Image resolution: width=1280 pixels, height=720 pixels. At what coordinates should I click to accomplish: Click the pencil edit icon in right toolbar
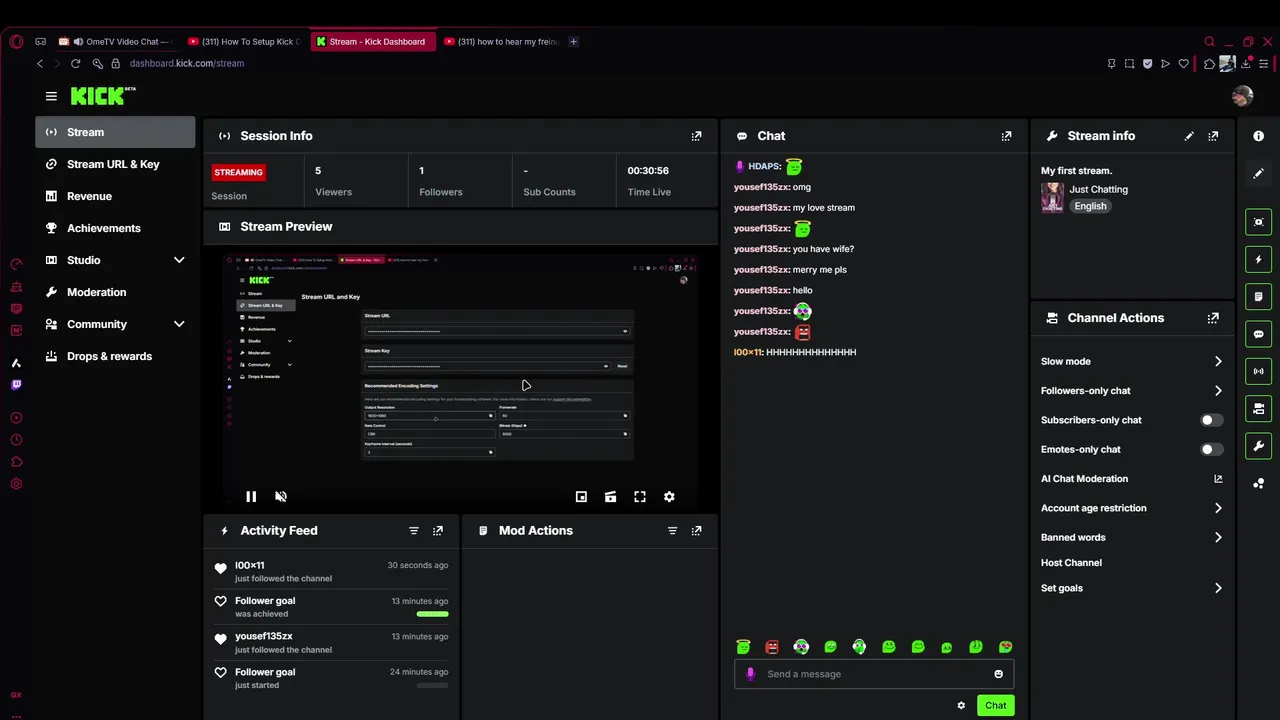coord(1259,173)
